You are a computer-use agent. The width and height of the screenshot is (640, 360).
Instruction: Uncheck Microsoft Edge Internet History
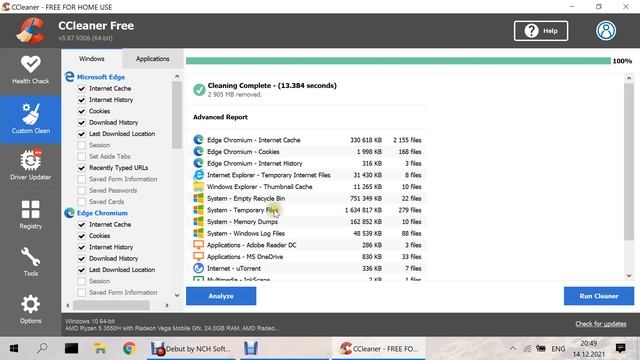[x=82, y=100]
